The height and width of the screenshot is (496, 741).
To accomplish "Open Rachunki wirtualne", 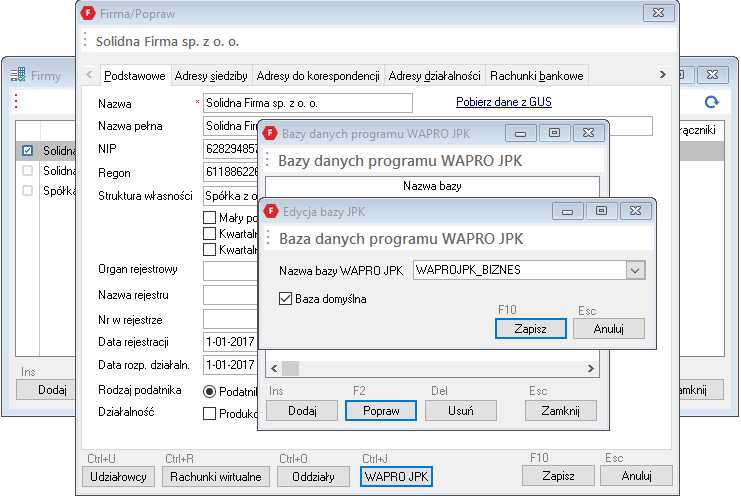I will click(x=215, y=477).
